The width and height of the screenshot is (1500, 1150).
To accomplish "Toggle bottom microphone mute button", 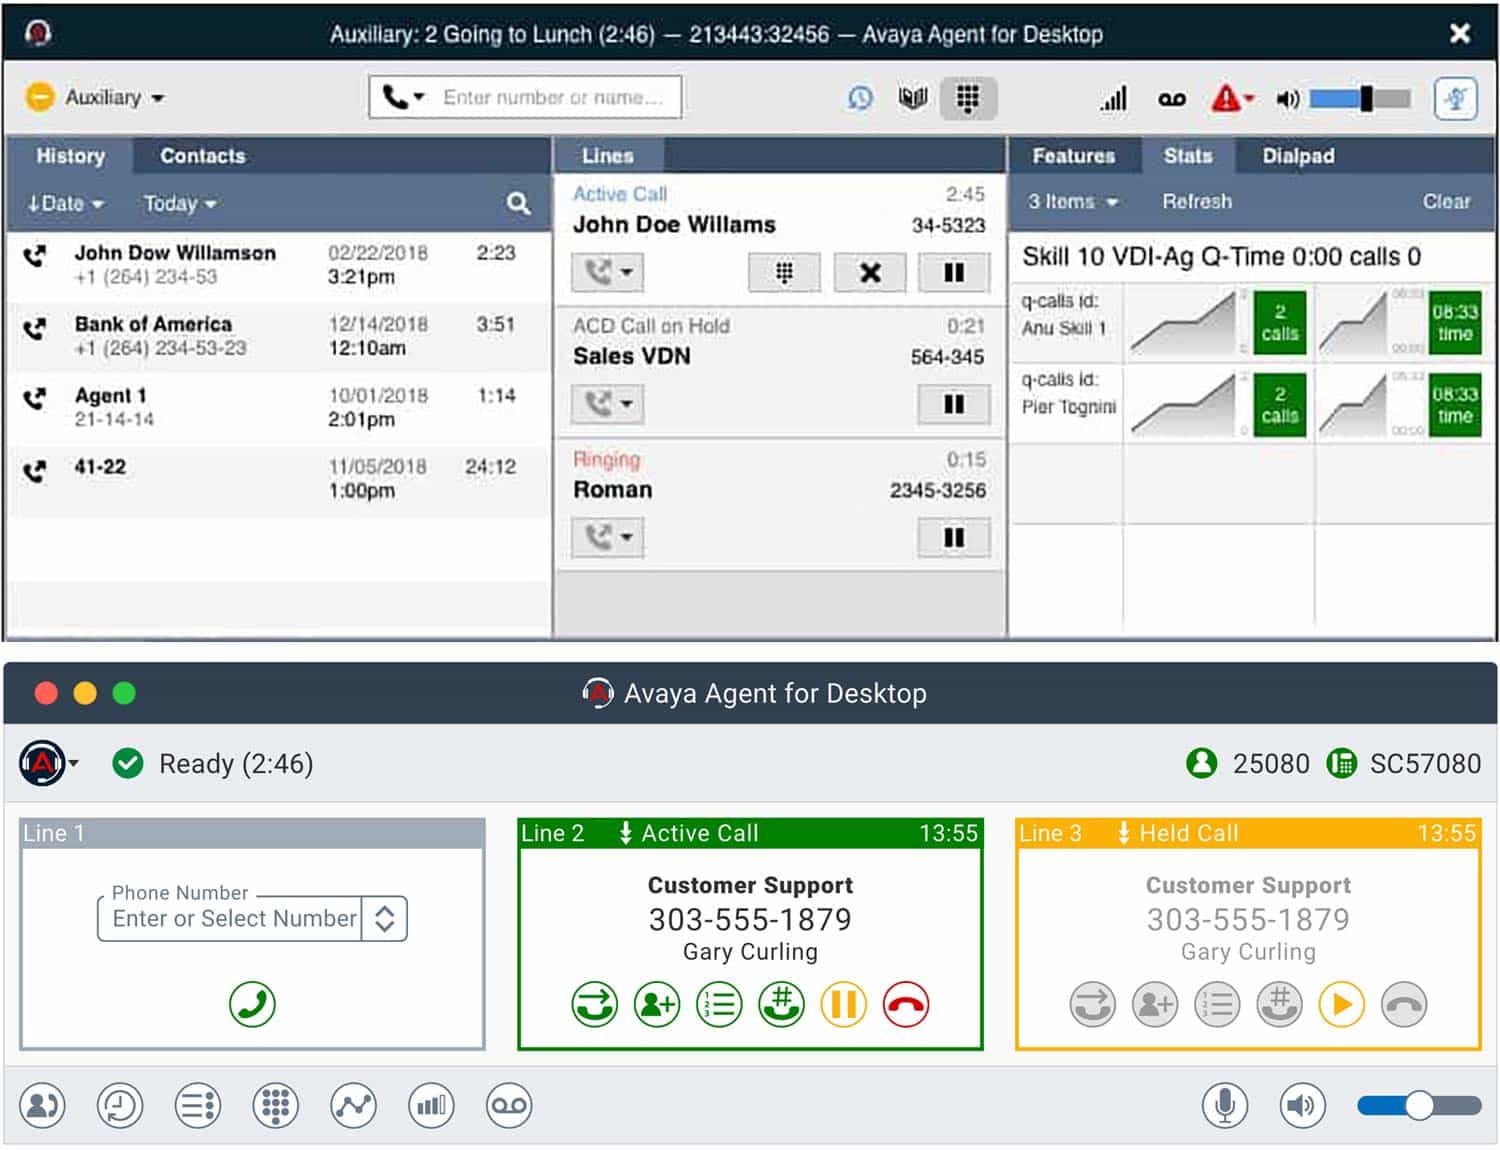I will click(x=1225, y=1106).
